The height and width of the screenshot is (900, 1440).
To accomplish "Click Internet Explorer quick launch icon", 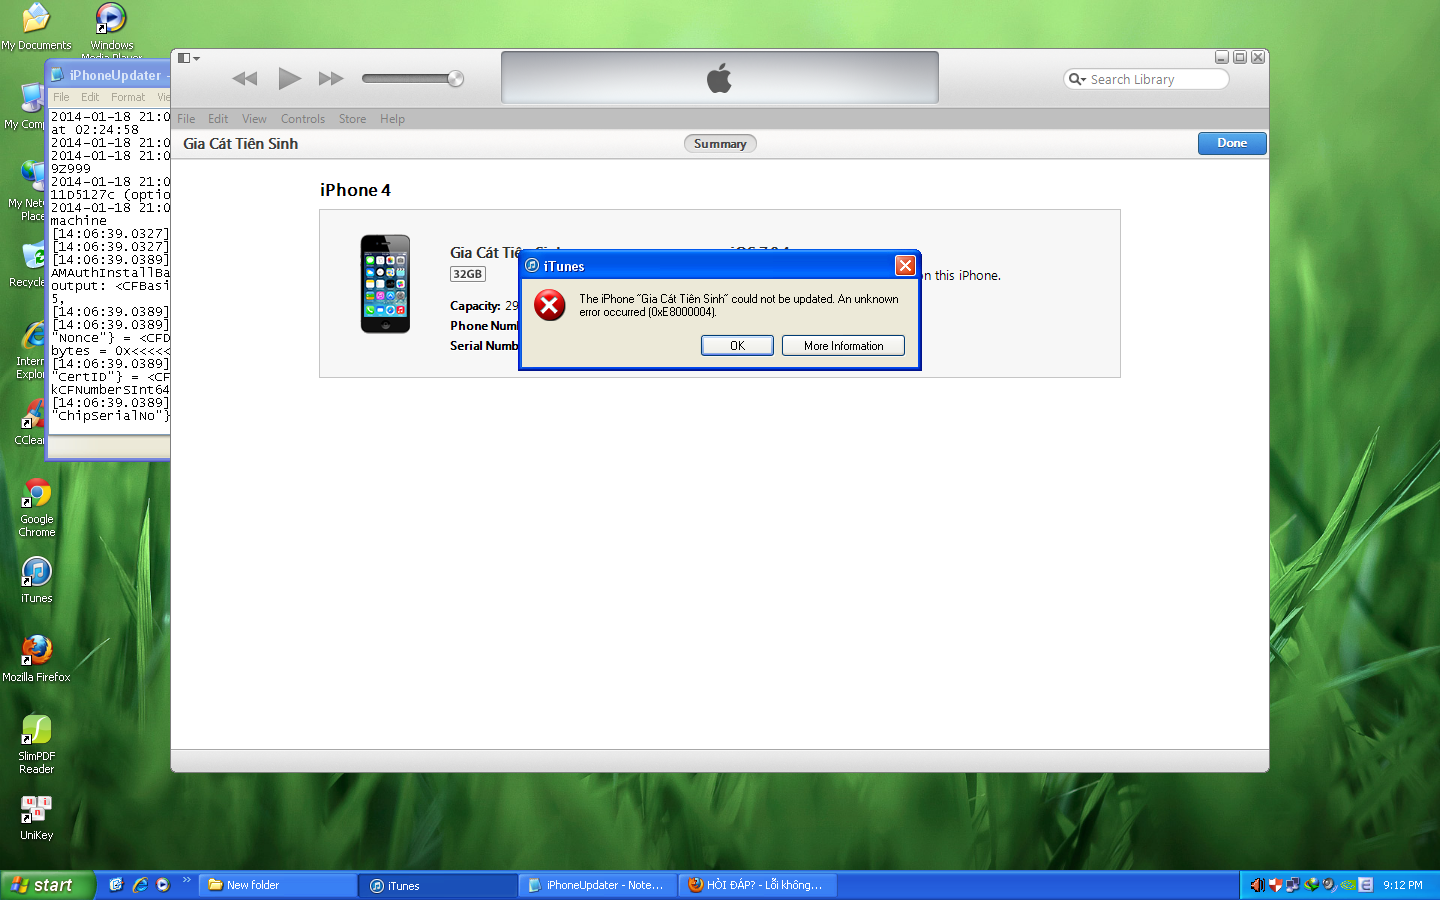I will click(140, 885).
